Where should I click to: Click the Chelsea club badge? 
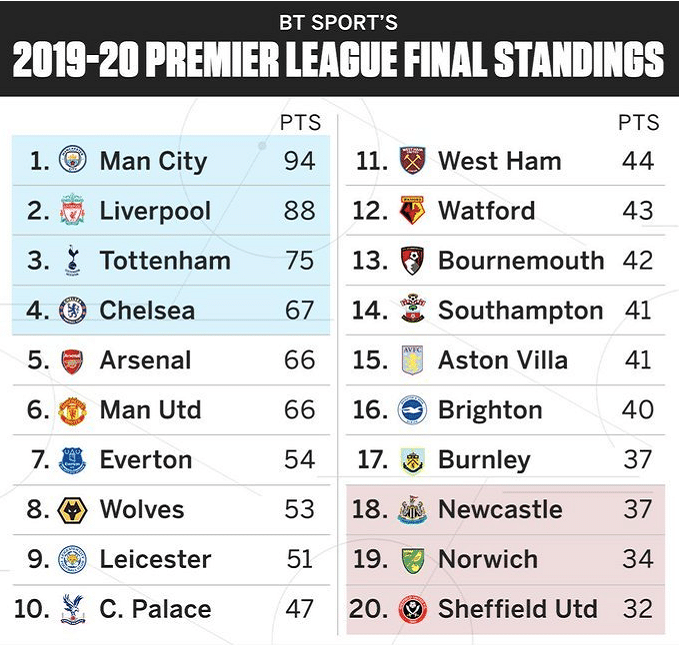pyautogui.click(x=72, y=311)
